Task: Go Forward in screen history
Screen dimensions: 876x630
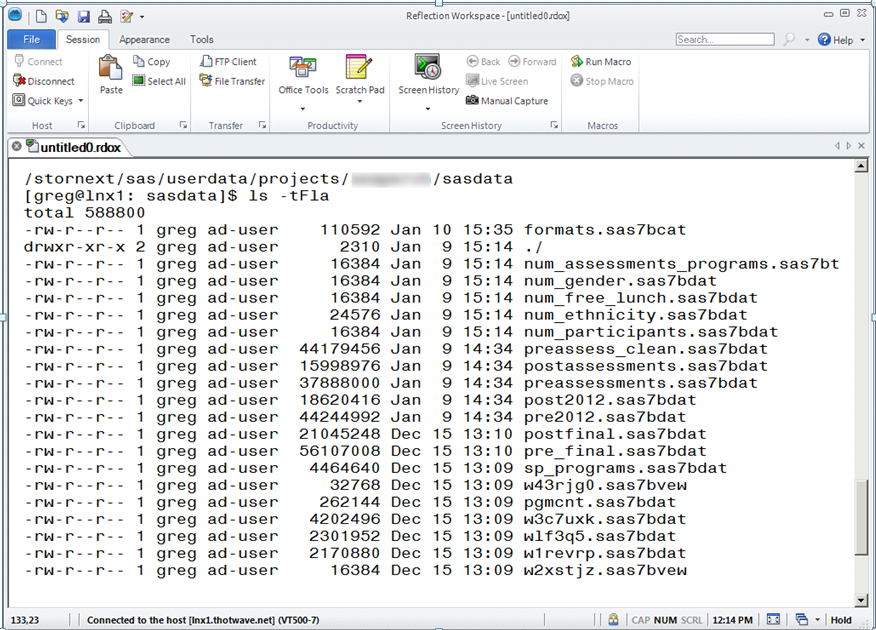Action: point(532,61)
